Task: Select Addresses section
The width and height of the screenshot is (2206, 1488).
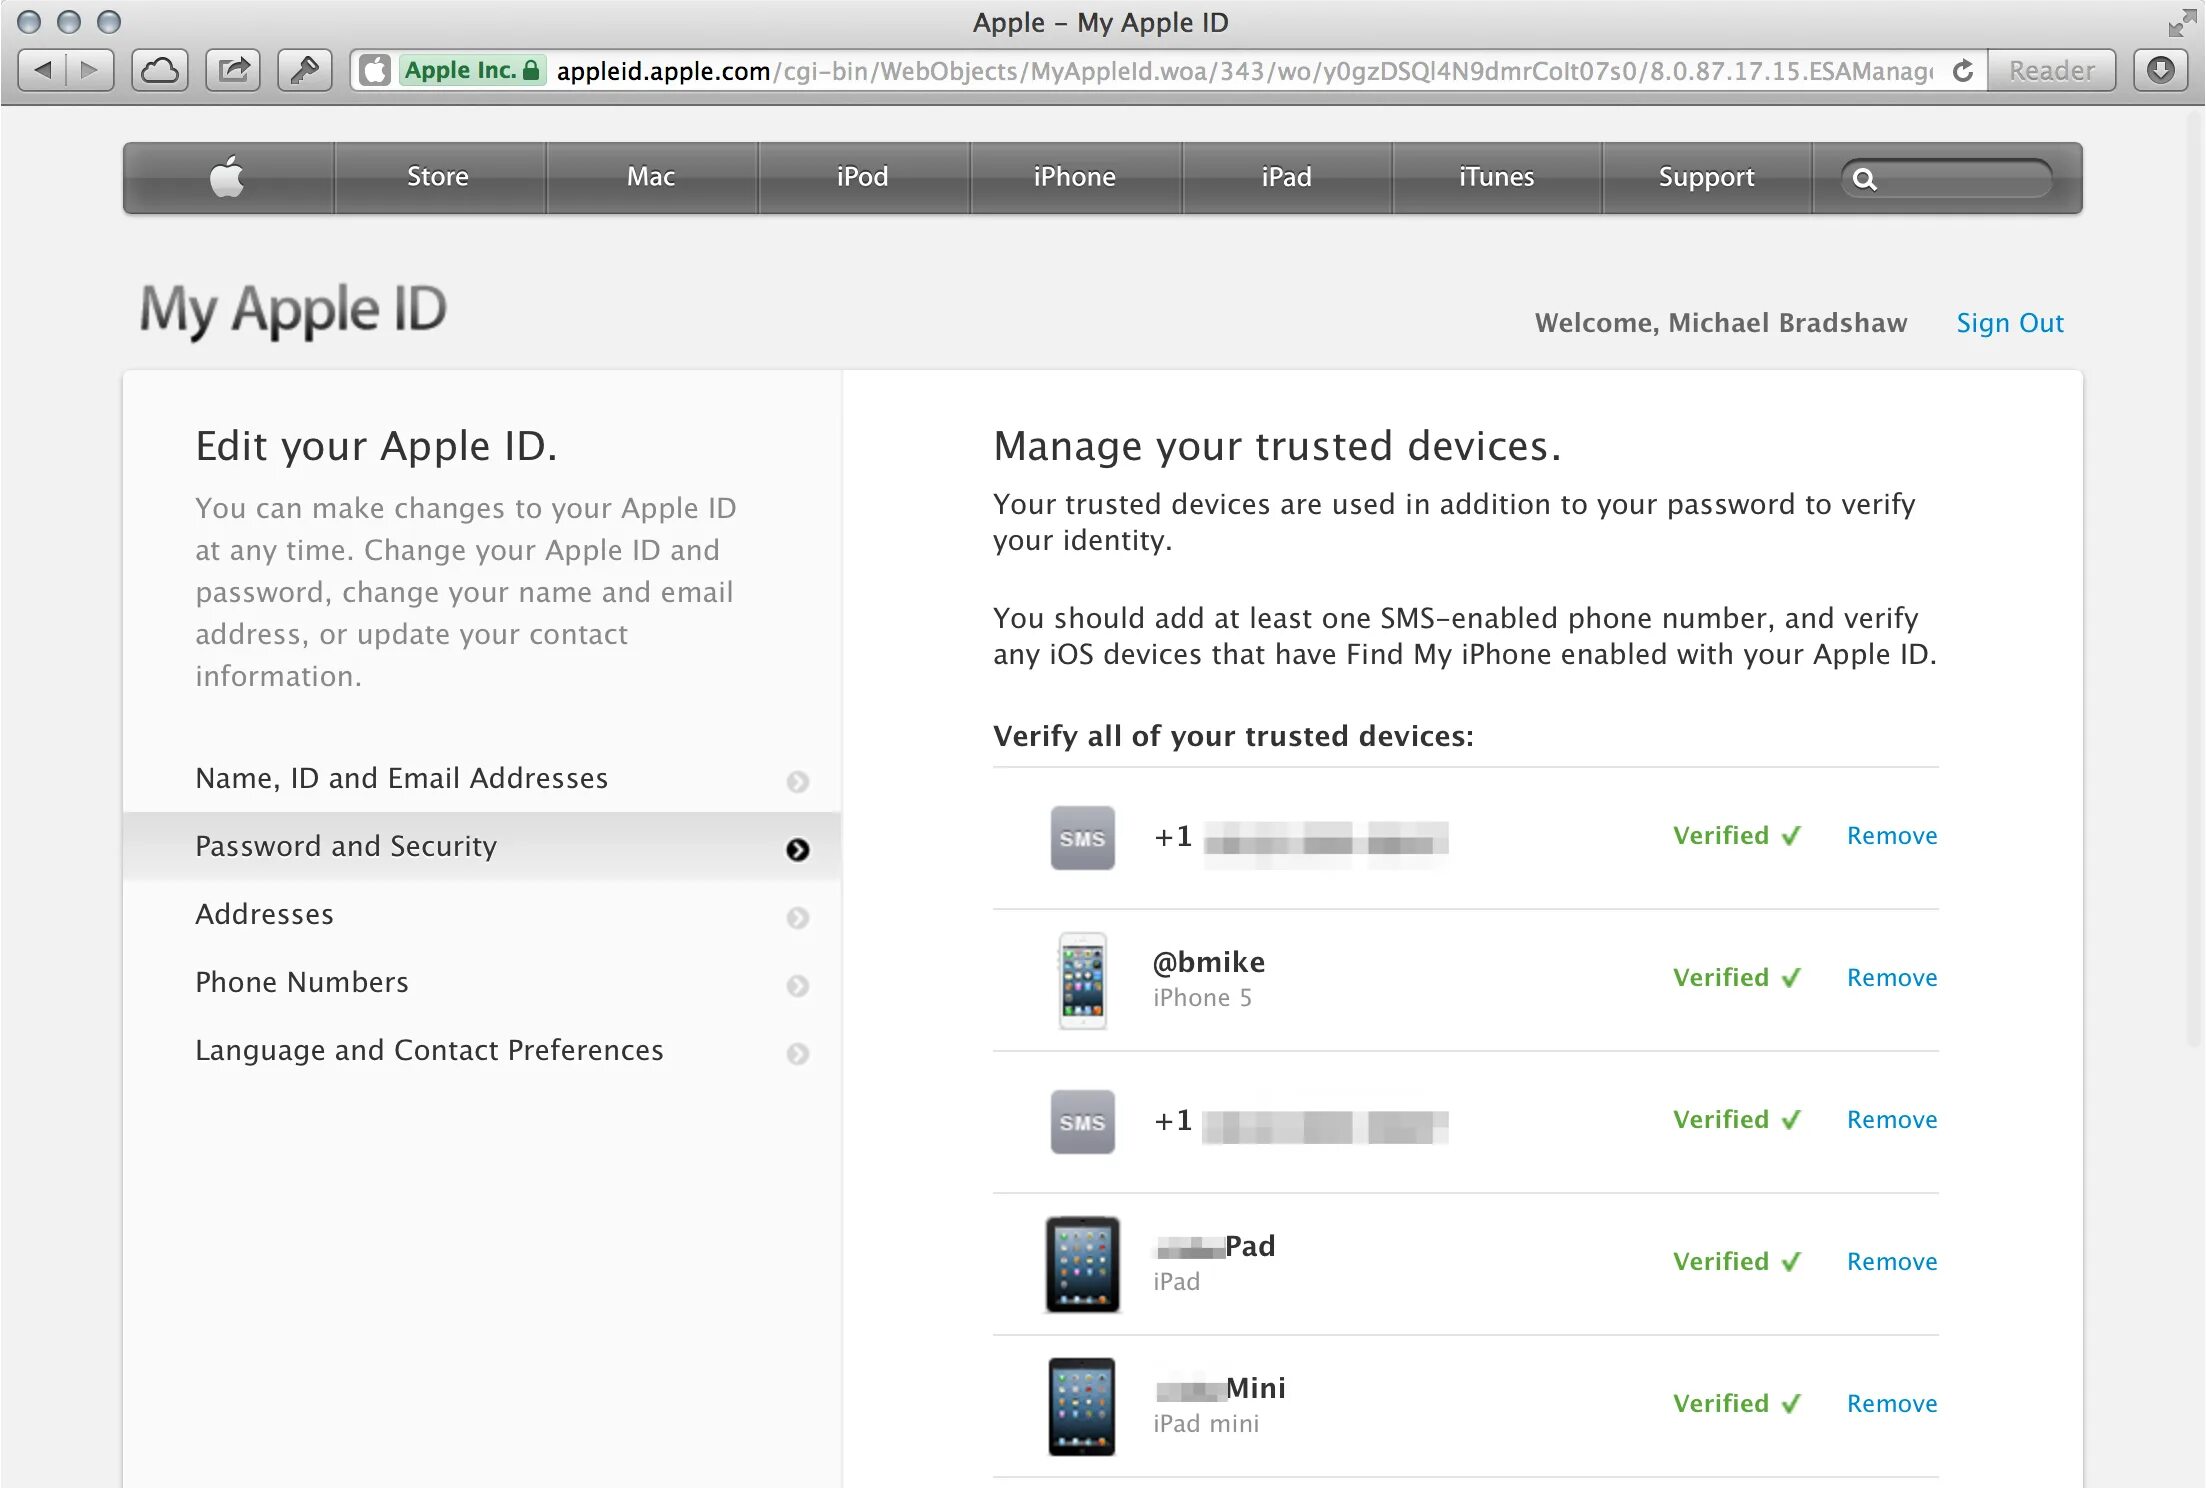Action: 482,914
